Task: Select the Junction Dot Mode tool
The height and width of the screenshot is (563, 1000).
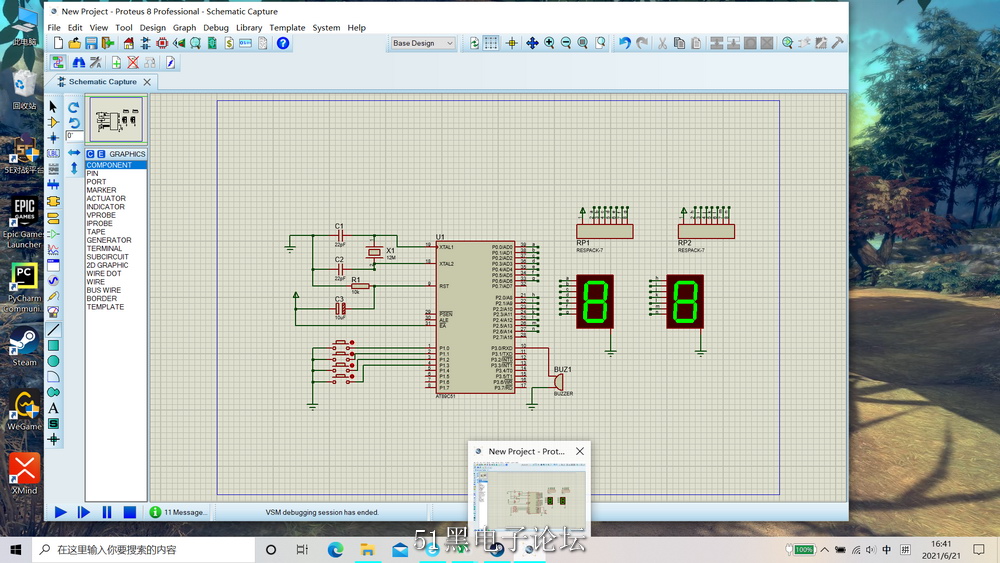Action: (x=53, y=138)
